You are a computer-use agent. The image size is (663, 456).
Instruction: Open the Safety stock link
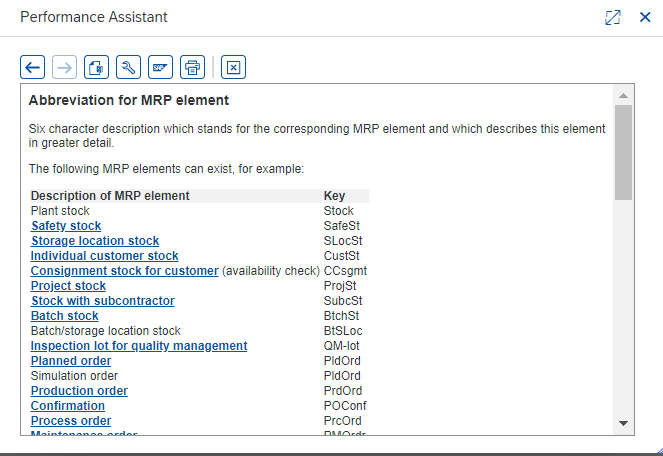66,226
